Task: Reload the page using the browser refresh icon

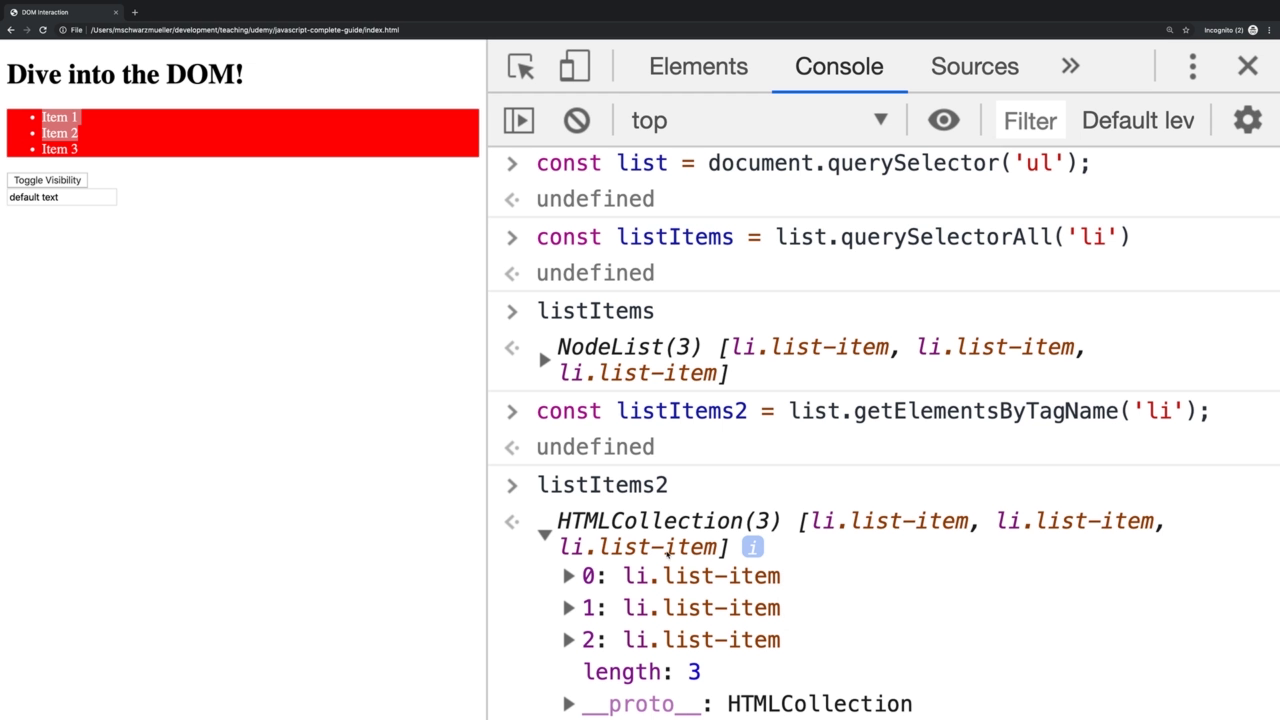Action: tap(43, 30)
